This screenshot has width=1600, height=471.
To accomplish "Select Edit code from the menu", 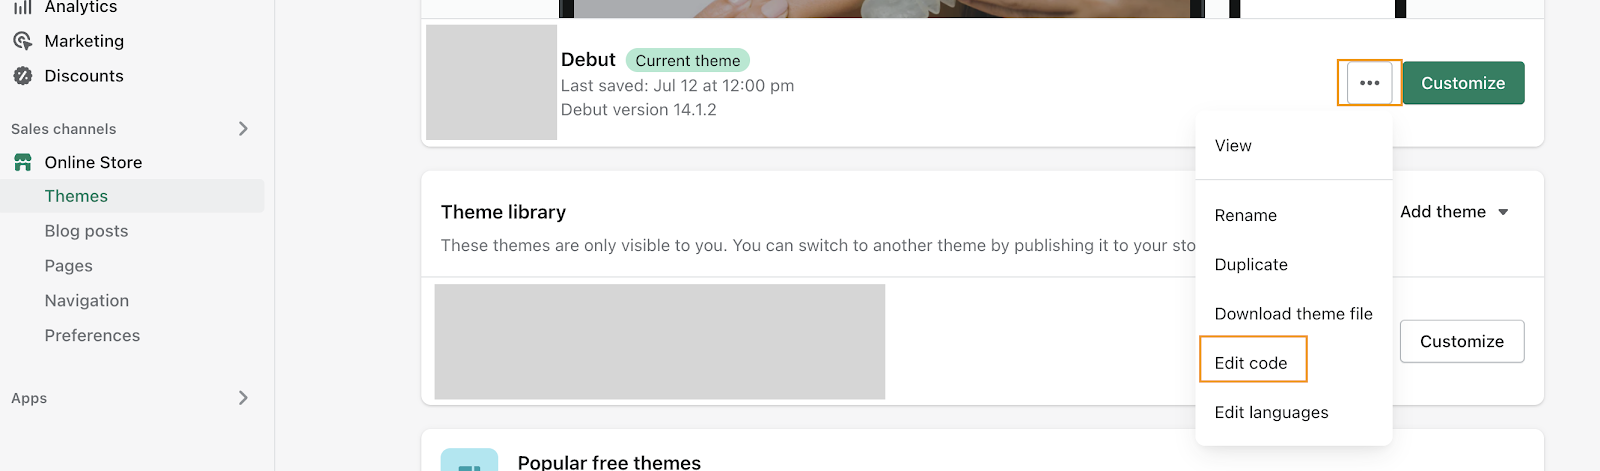I will tap(1251, 363).
